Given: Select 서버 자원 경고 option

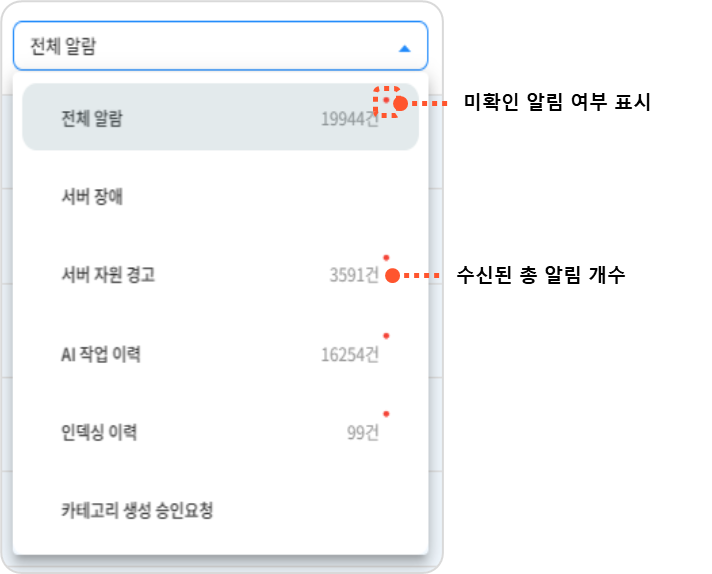Looking at the screenshot, I should pyautogui.click(x=220, y=275).
